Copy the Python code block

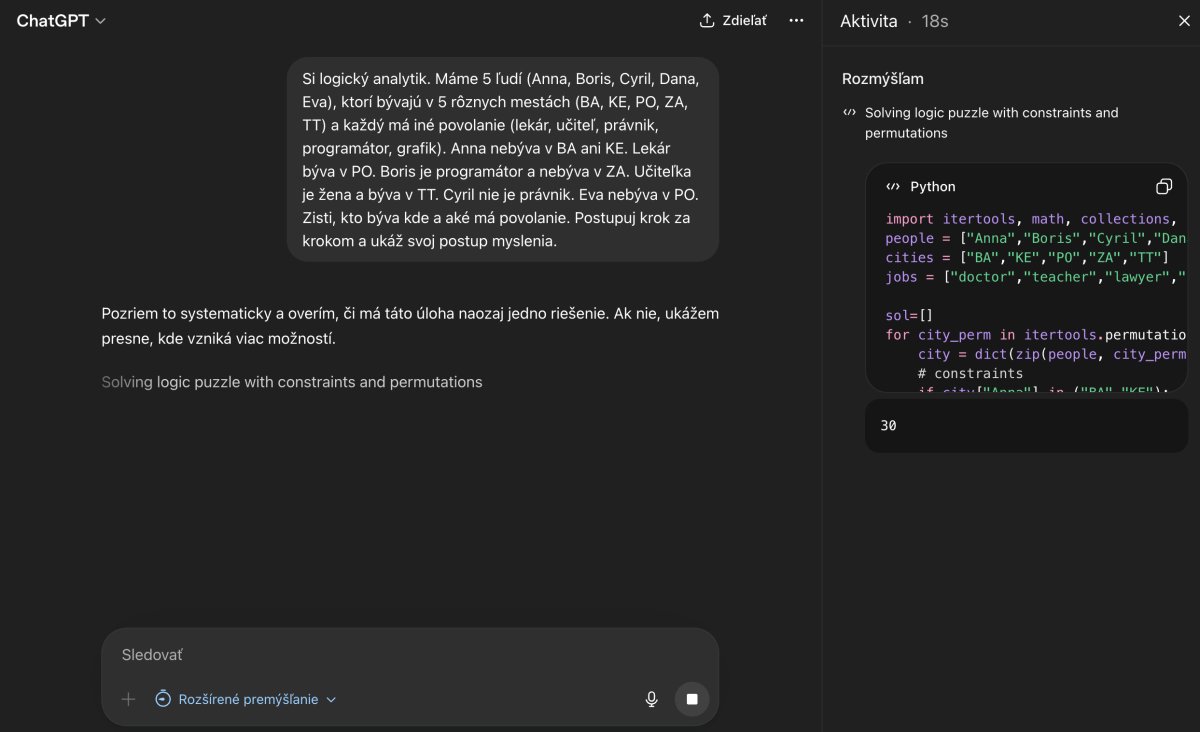coord(1163,187)
